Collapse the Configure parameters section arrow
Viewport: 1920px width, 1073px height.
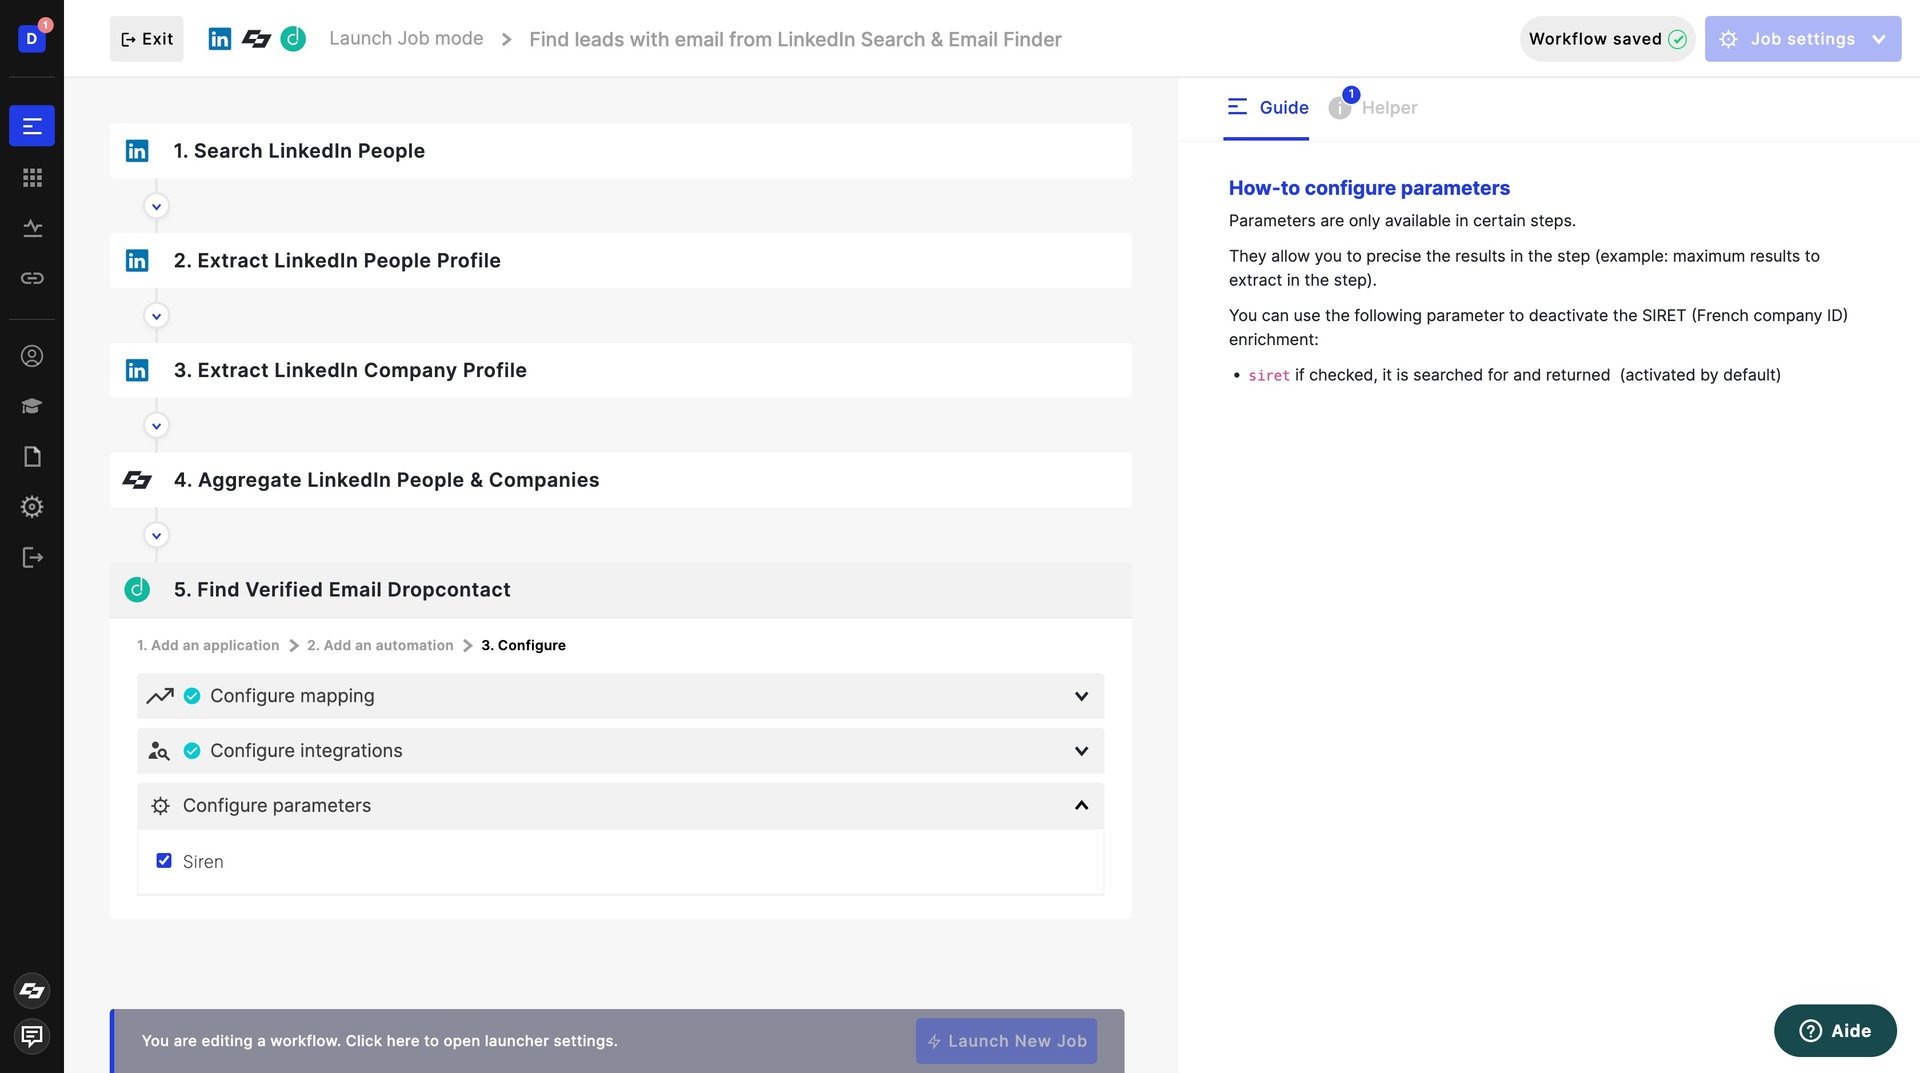[x=1081, y=806]
